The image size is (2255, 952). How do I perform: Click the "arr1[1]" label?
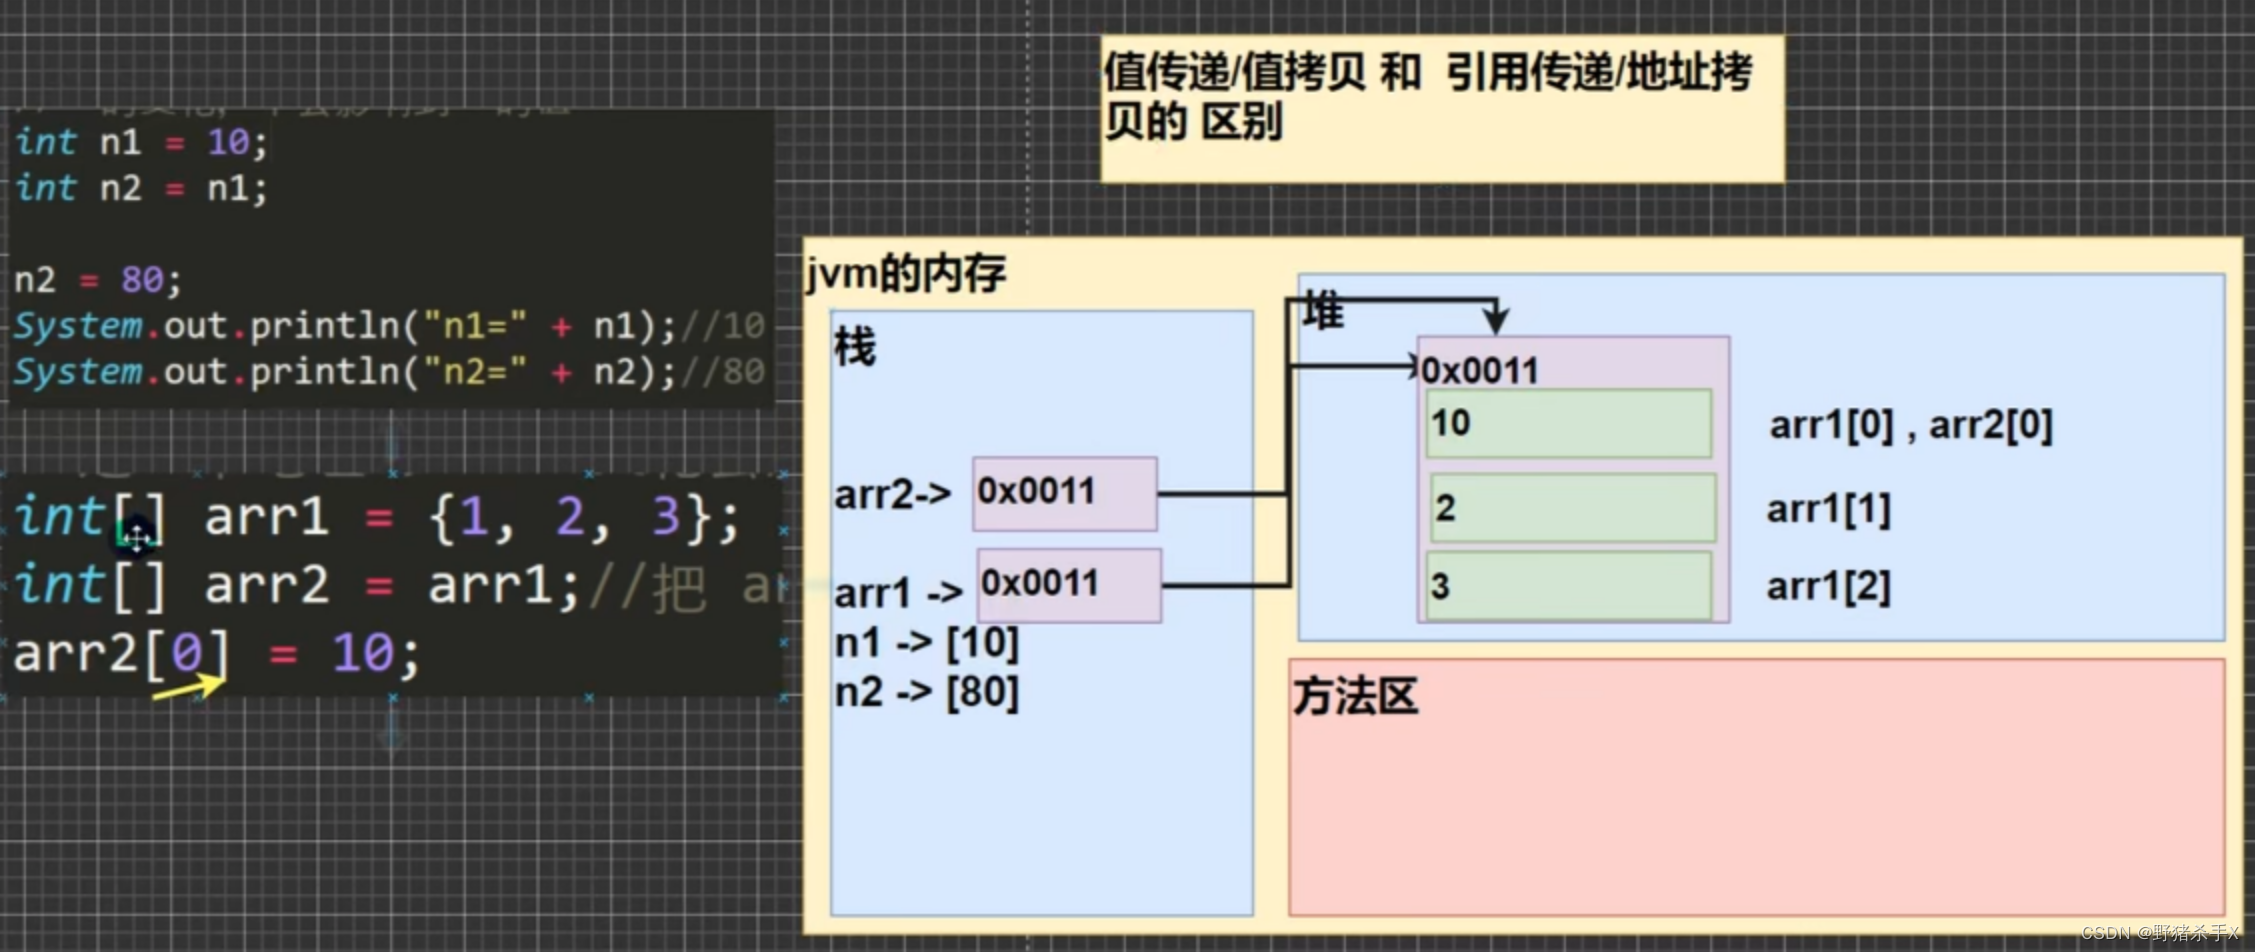1828,510
